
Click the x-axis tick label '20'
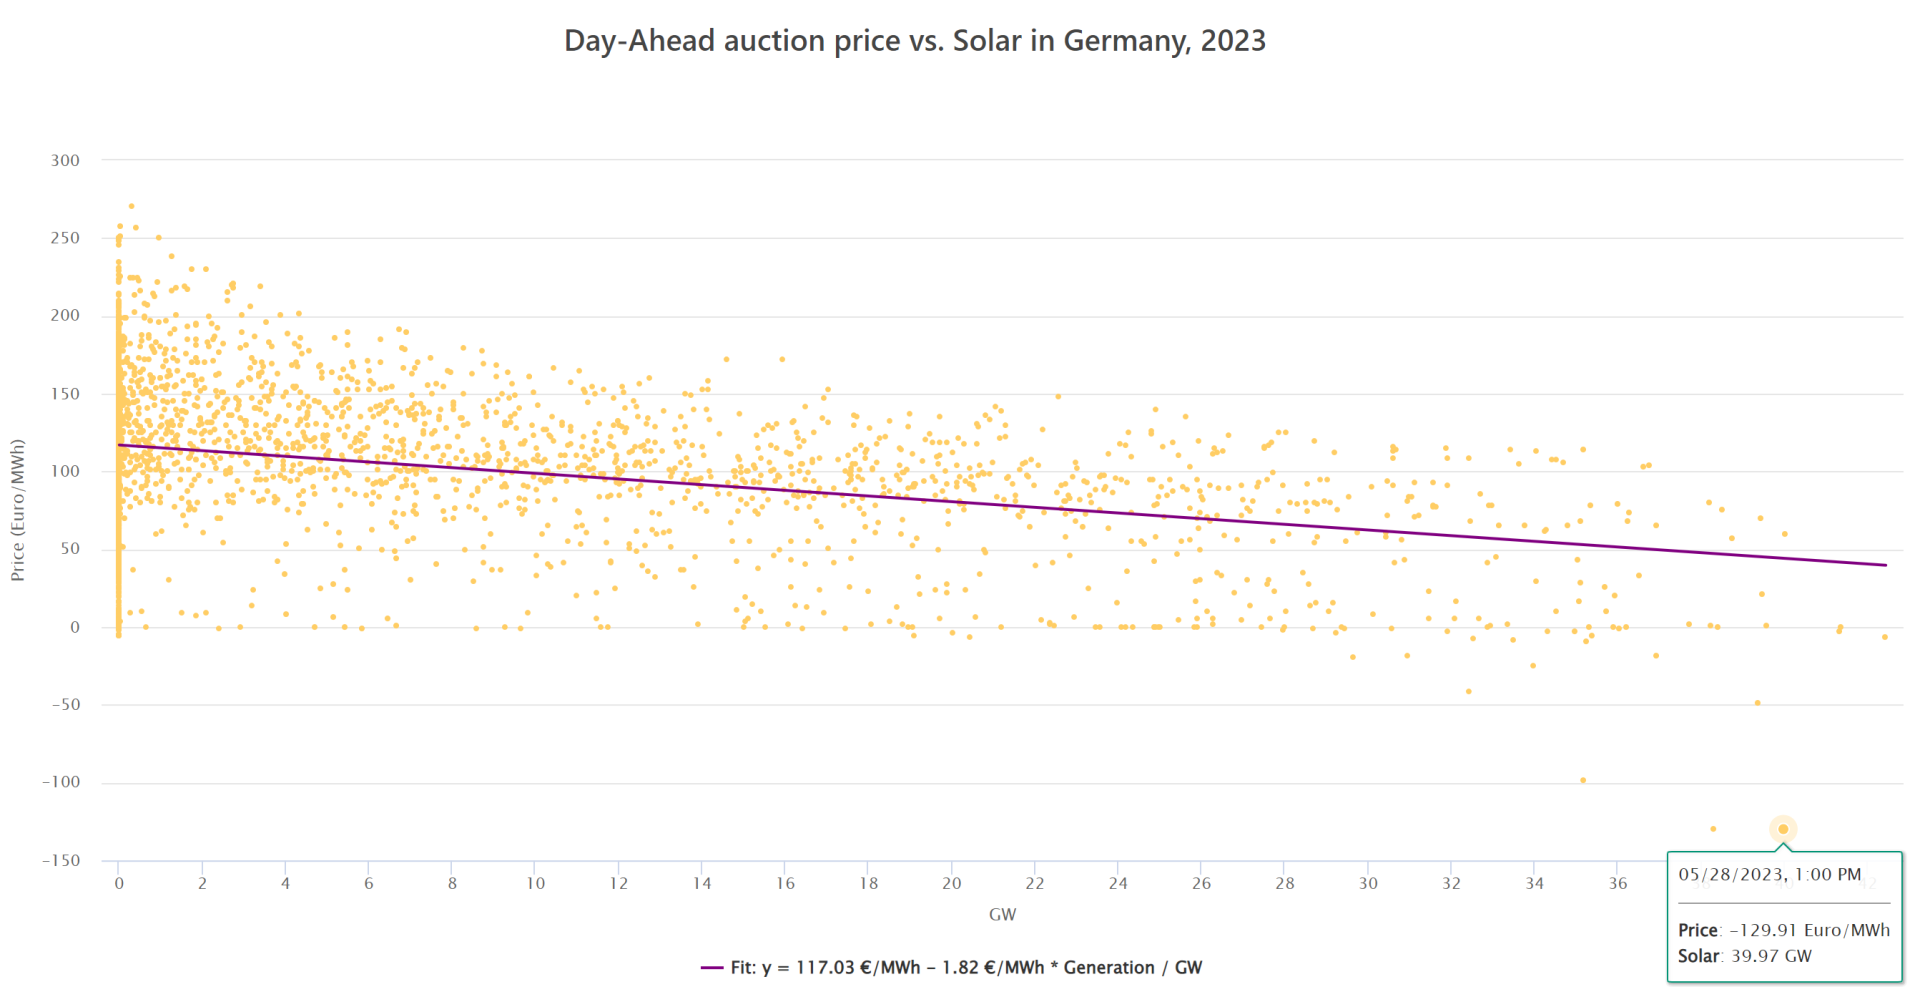tap(951, 884)
